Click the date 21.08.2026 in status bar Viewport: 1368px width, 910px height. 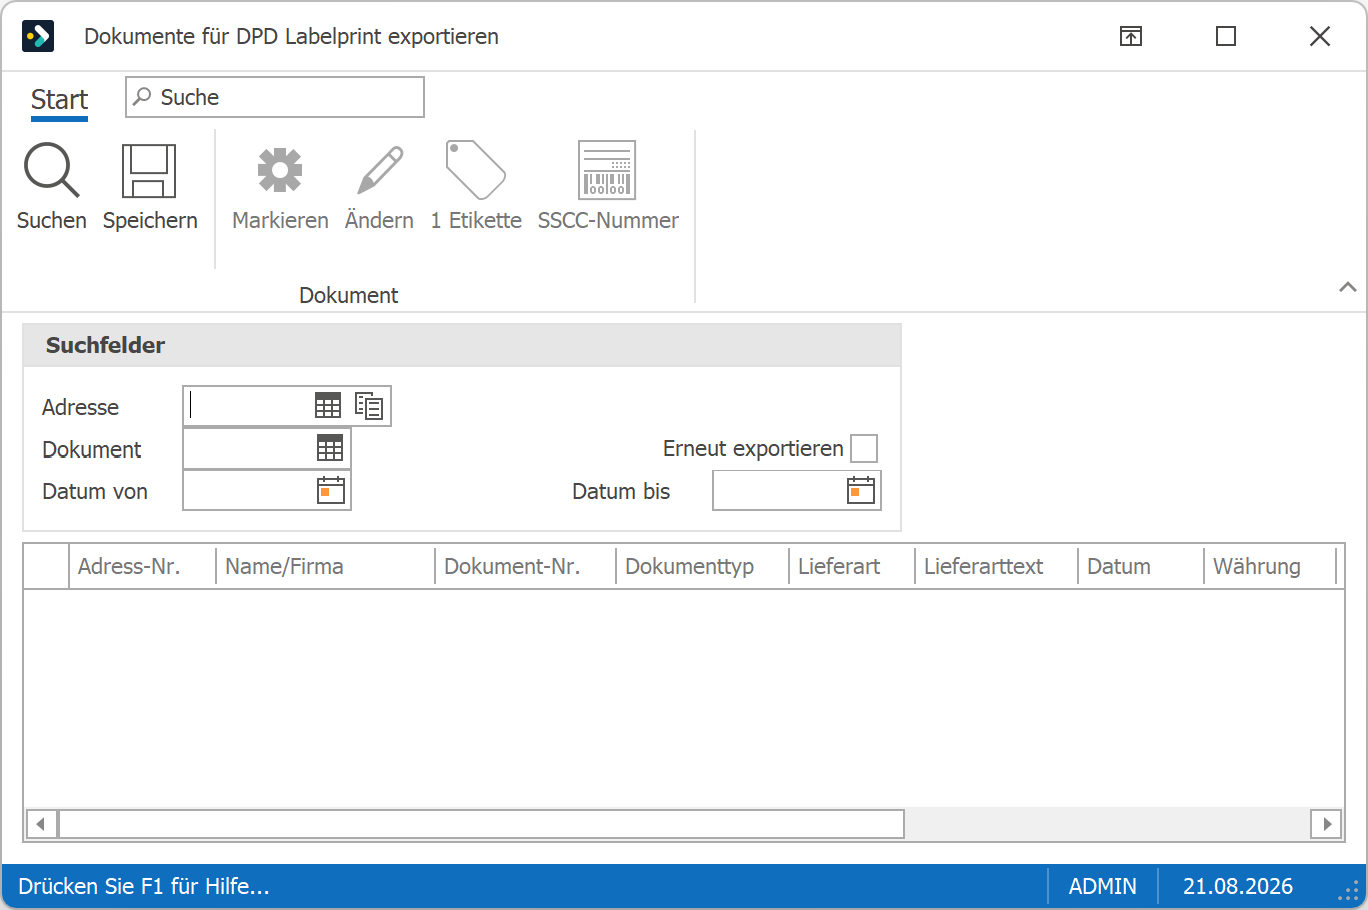point(1238,887)
